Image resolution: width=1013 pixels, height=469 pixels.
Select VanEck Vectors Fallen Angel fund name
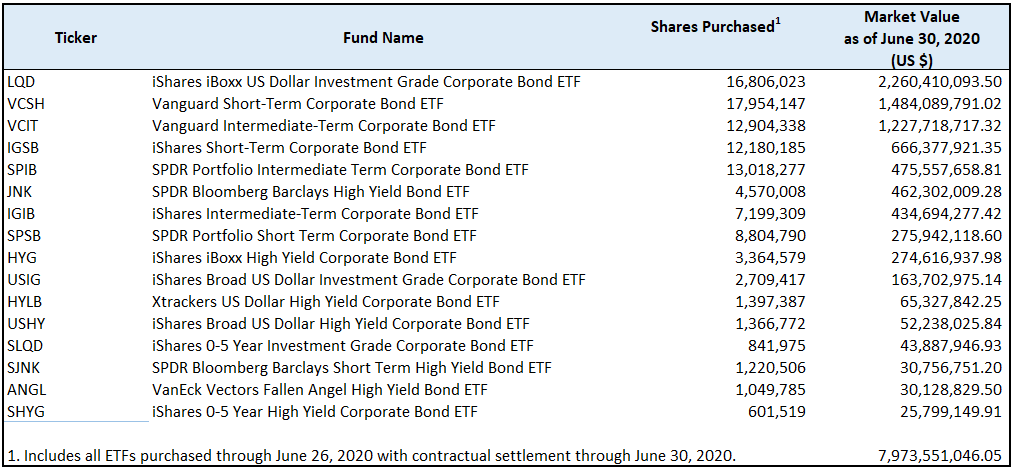[x=319, y=389]
